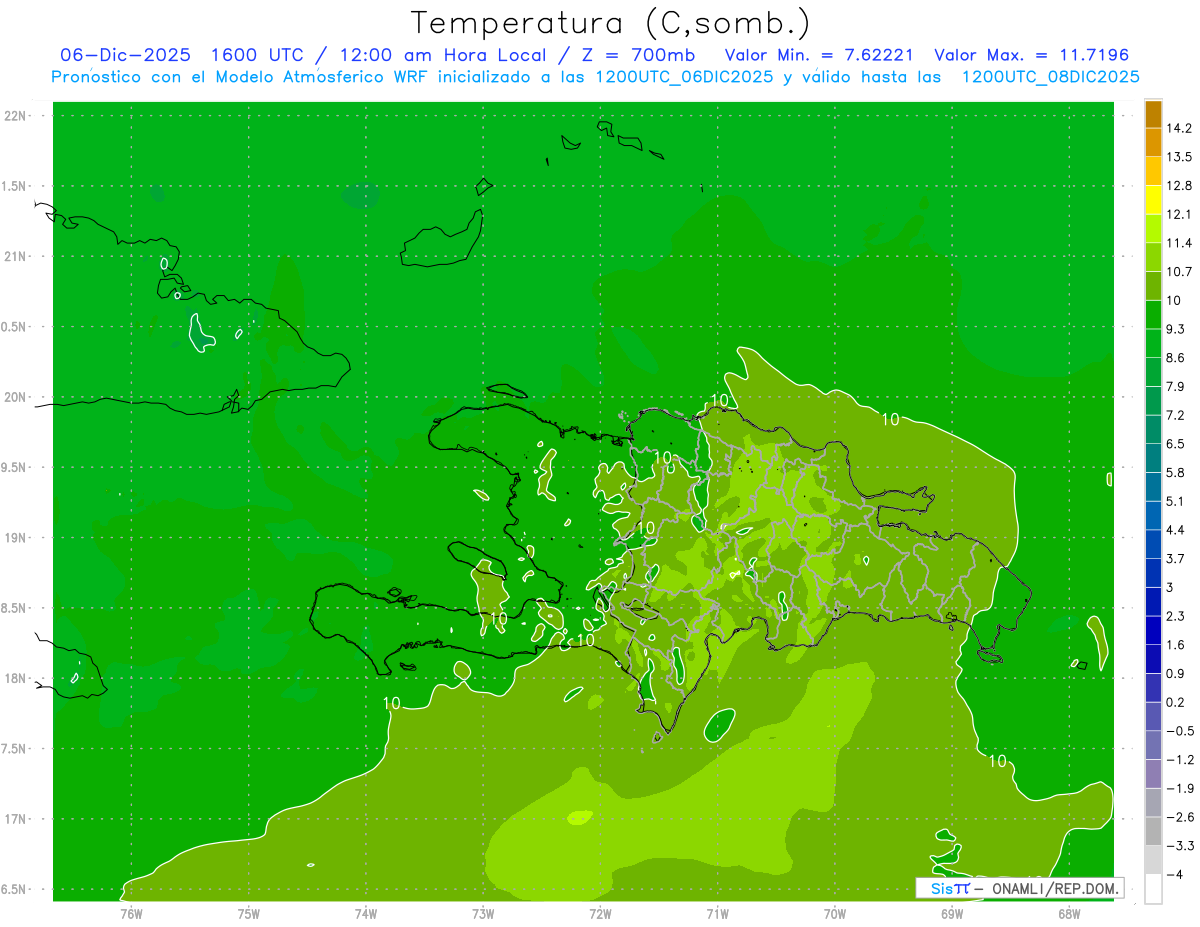Click the 68W longitude axis label
This screenshot has width=1200, height=927.
[x=1069, y=913]
